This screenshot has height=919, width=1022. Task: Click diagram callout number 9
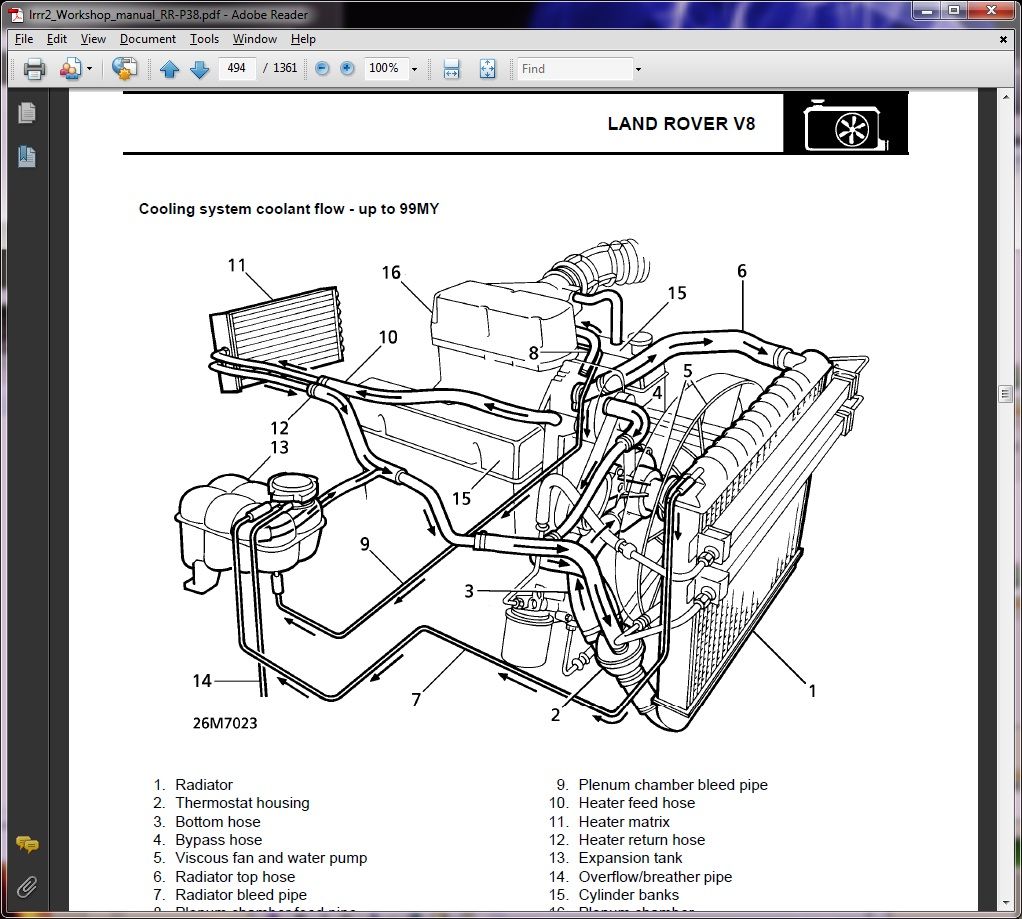[x=365, y=544]
